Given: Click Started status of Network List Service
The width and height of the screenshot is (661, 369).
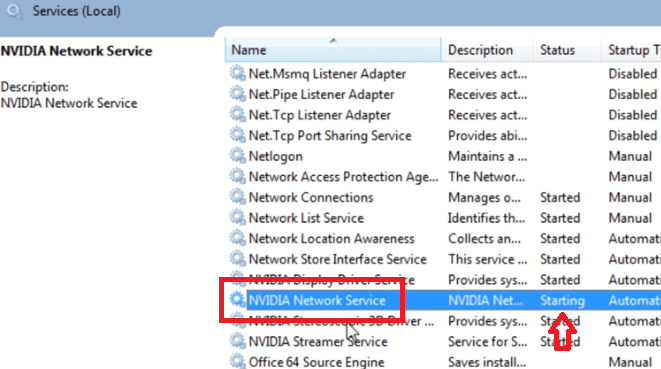Looking at the screenshot, I should pos(560,218).
